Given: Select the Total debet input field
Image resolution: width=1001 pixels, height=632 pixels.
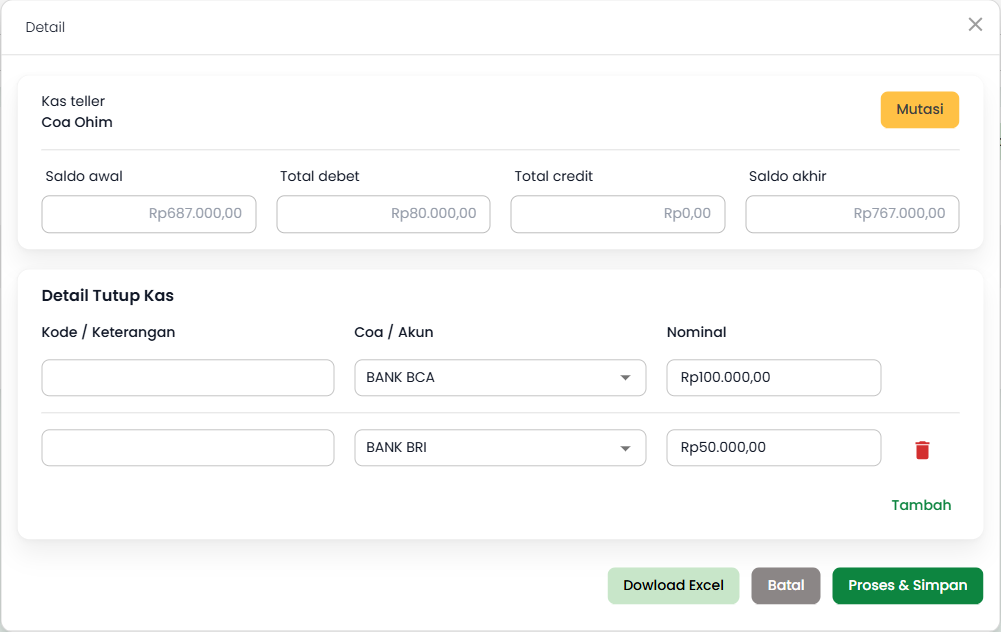Looking at the screenshot, I should click(x=383, y=214).
